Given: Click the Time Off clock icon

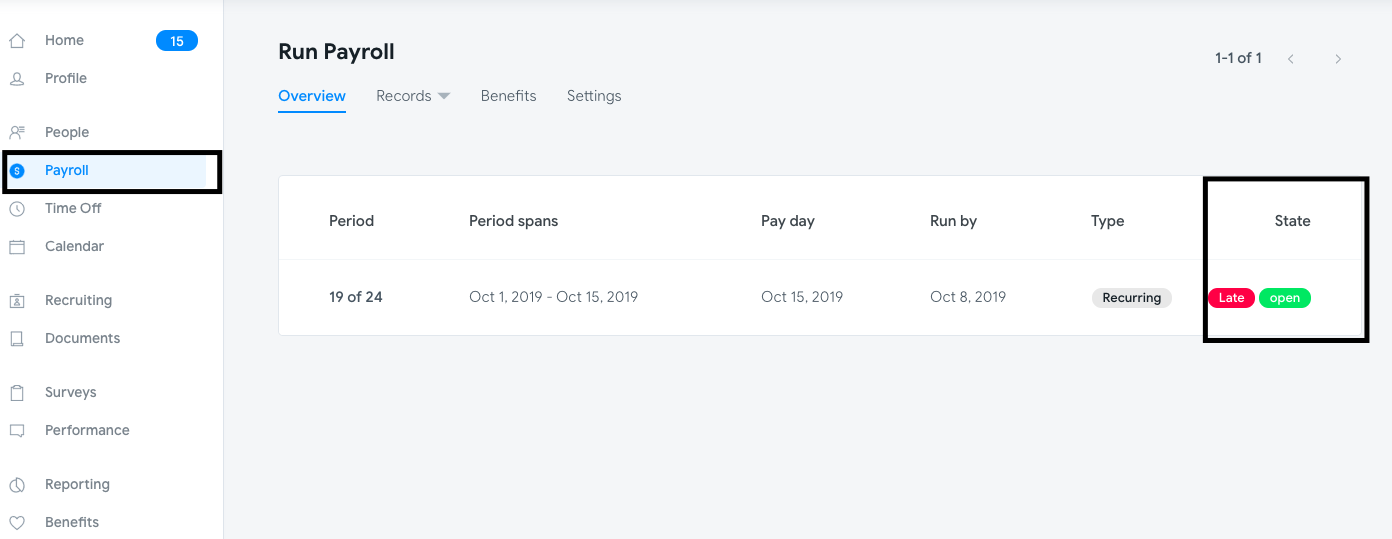Looking at the screenshot, I should [x=17, y=209].
